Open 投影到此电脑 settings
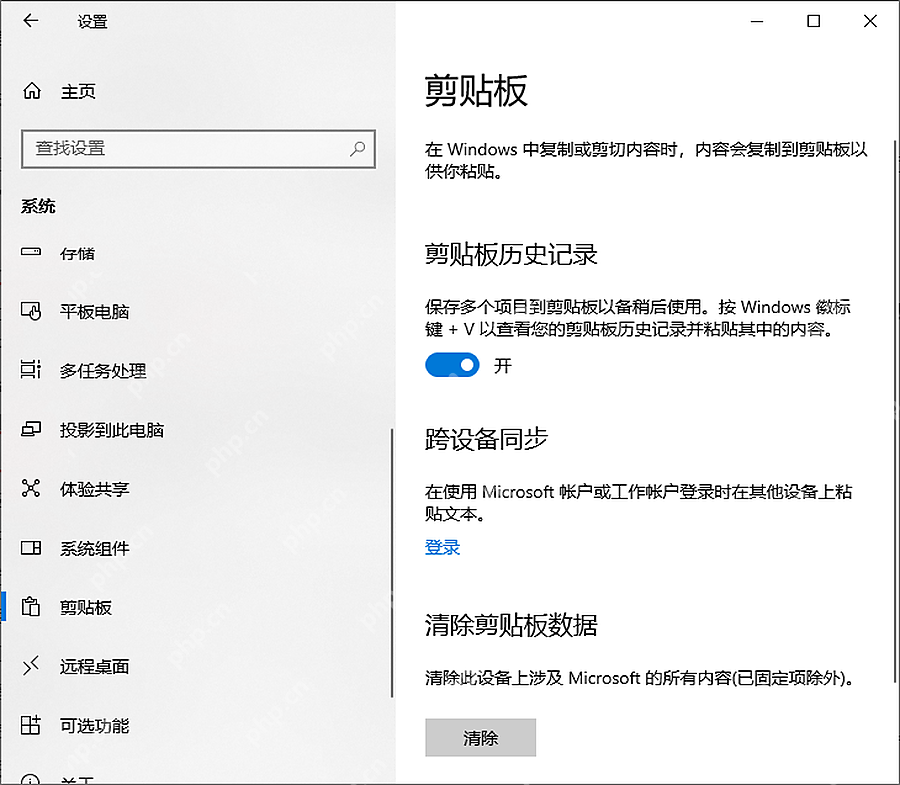The width and height of the screenshot is (900, 785). (x=112, y=430)
